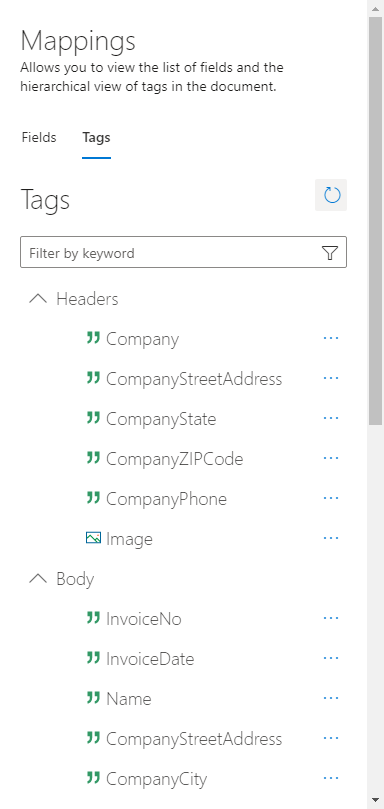Click the quote icon beside Name
This screenshot has height=809, width=384.
pyautogui.click(x=93, y=698)
